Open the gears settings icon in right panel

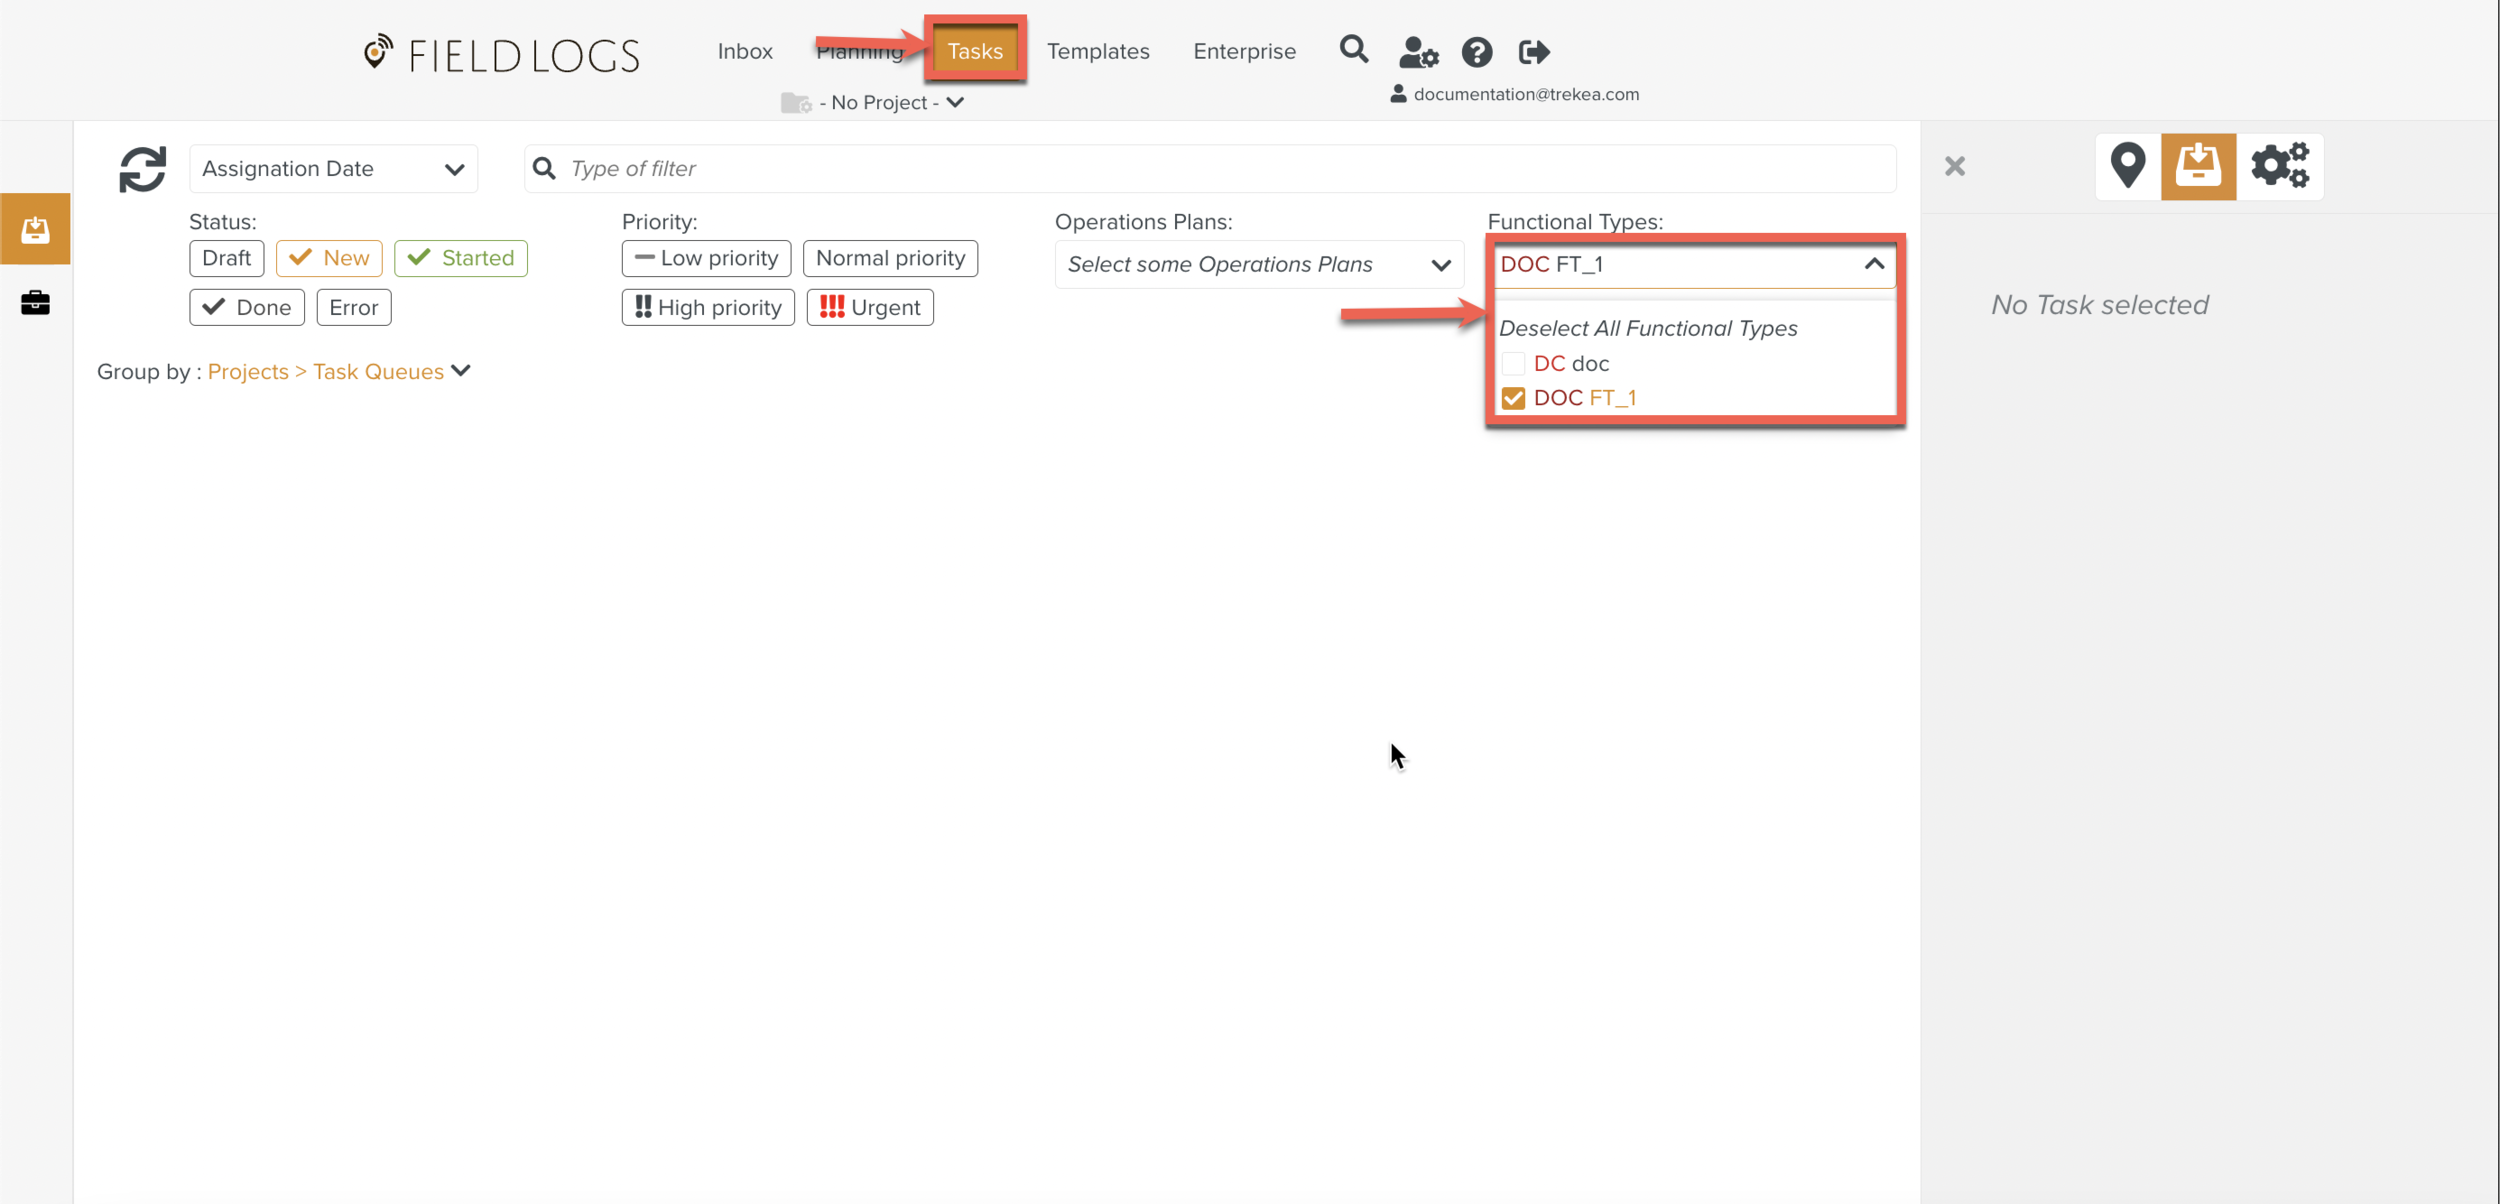2279,166
